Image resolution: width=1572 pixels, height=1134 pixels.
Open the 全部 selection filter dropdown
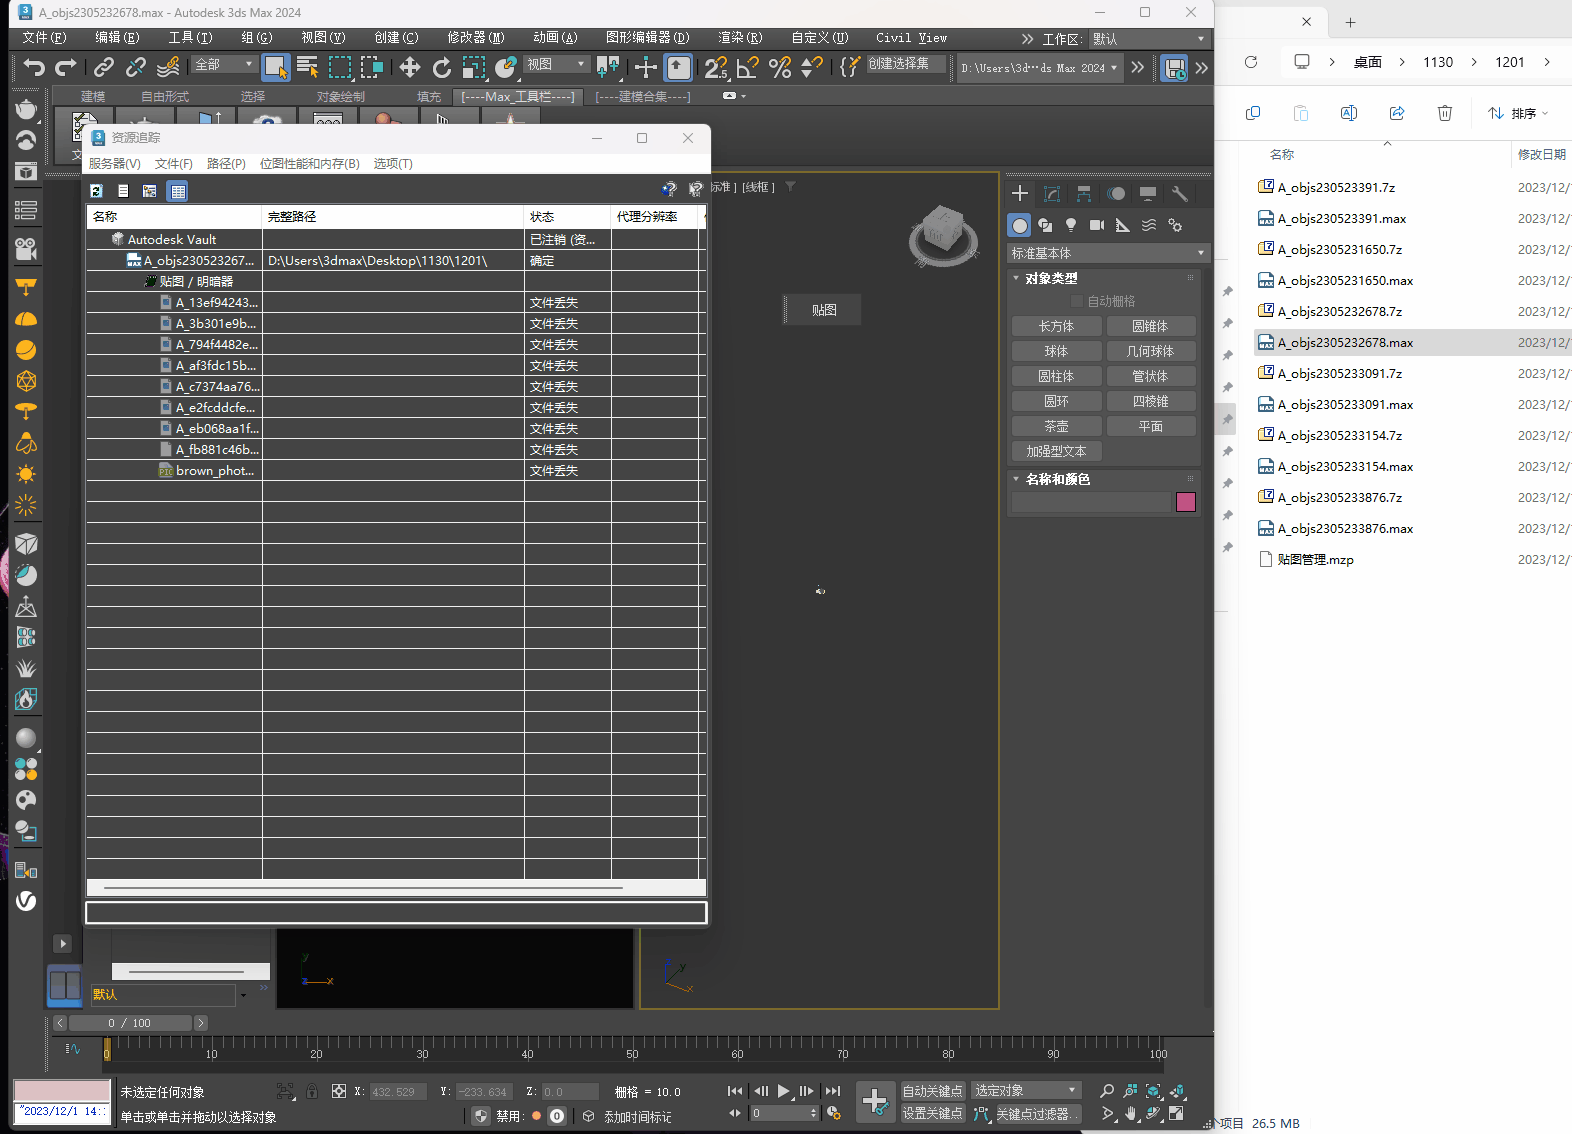[224, 64]
